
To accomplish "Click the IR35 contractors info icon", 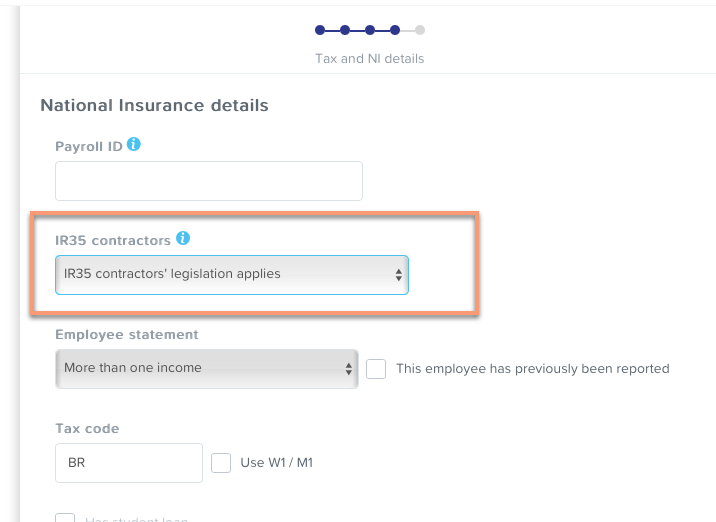I will click(x=182, y=239).
